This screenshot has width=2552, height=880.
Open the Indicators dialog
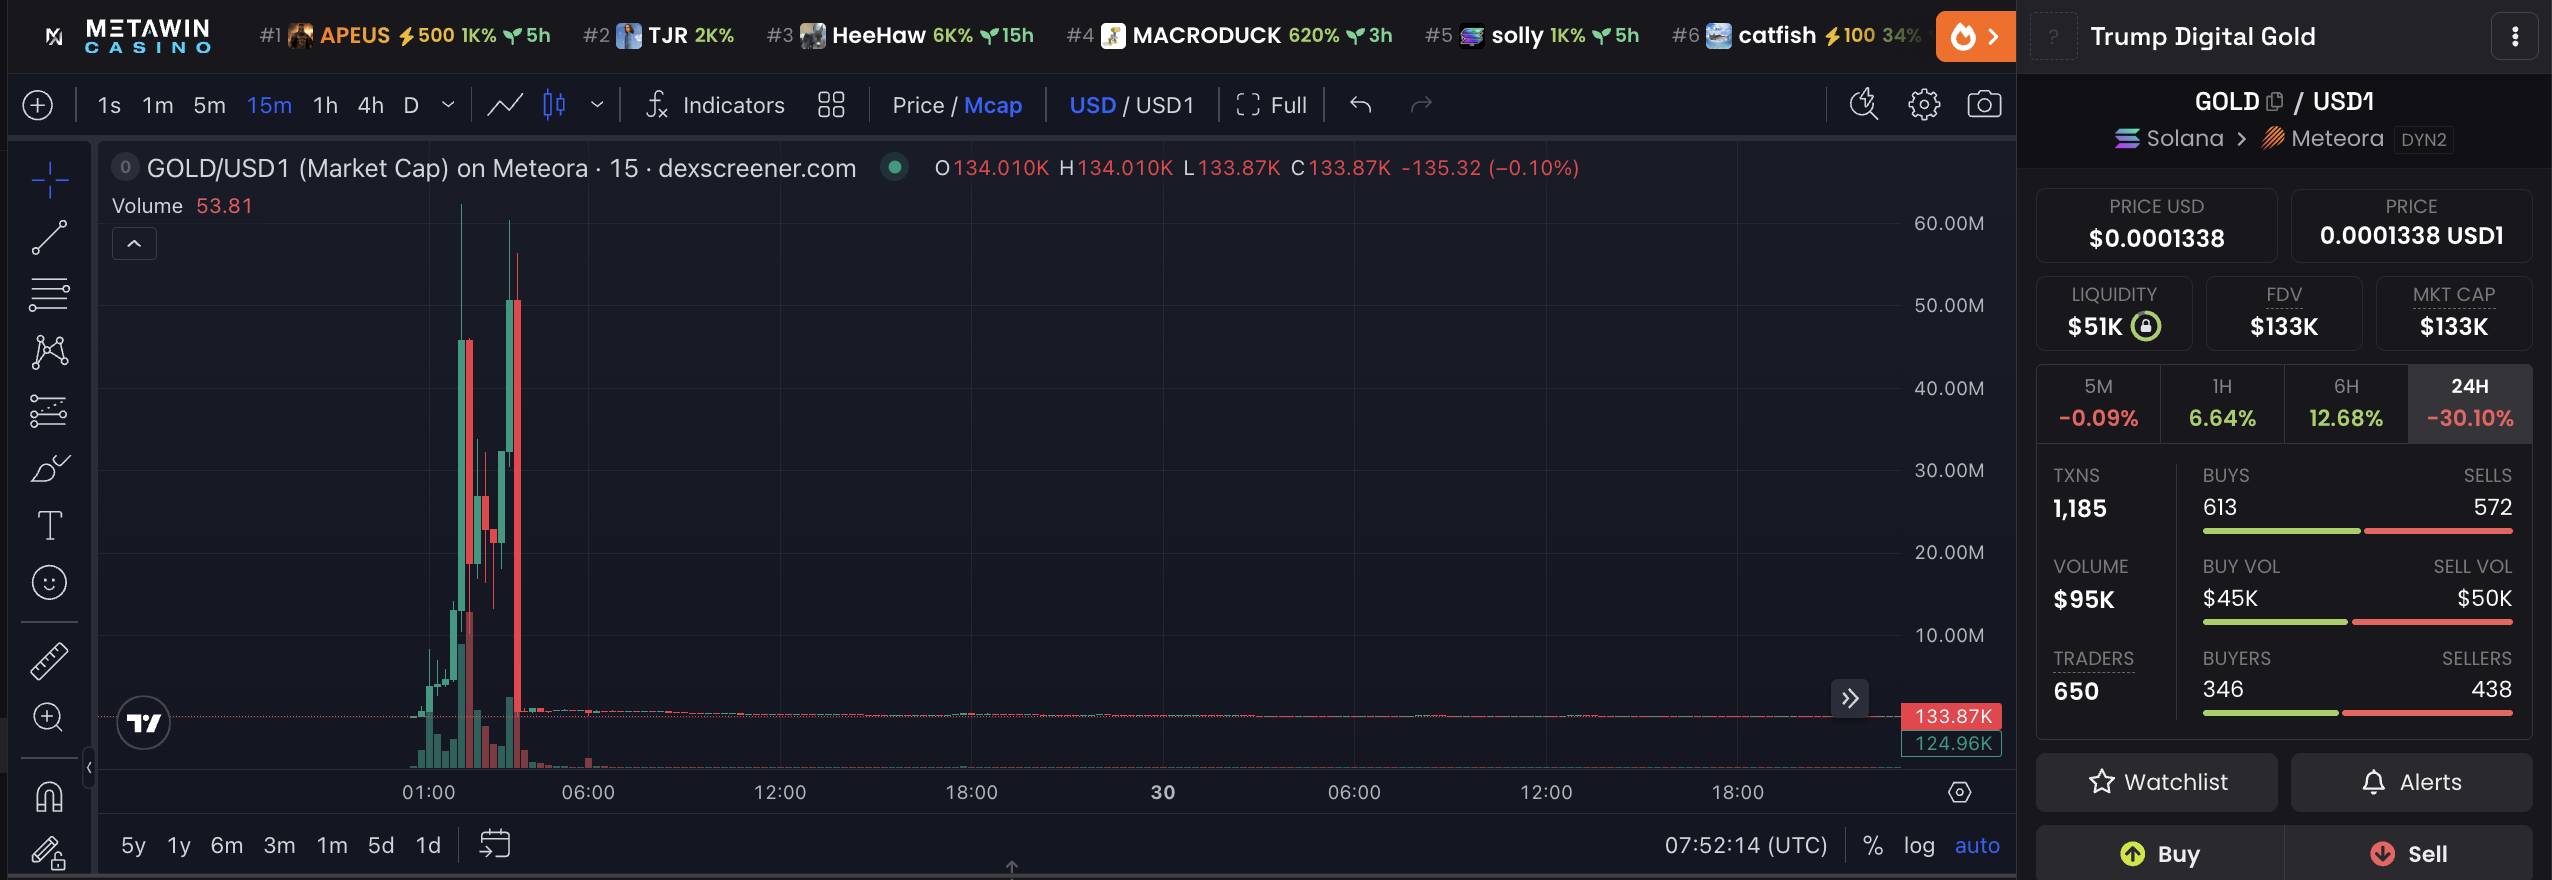click(x=715, y=105)
